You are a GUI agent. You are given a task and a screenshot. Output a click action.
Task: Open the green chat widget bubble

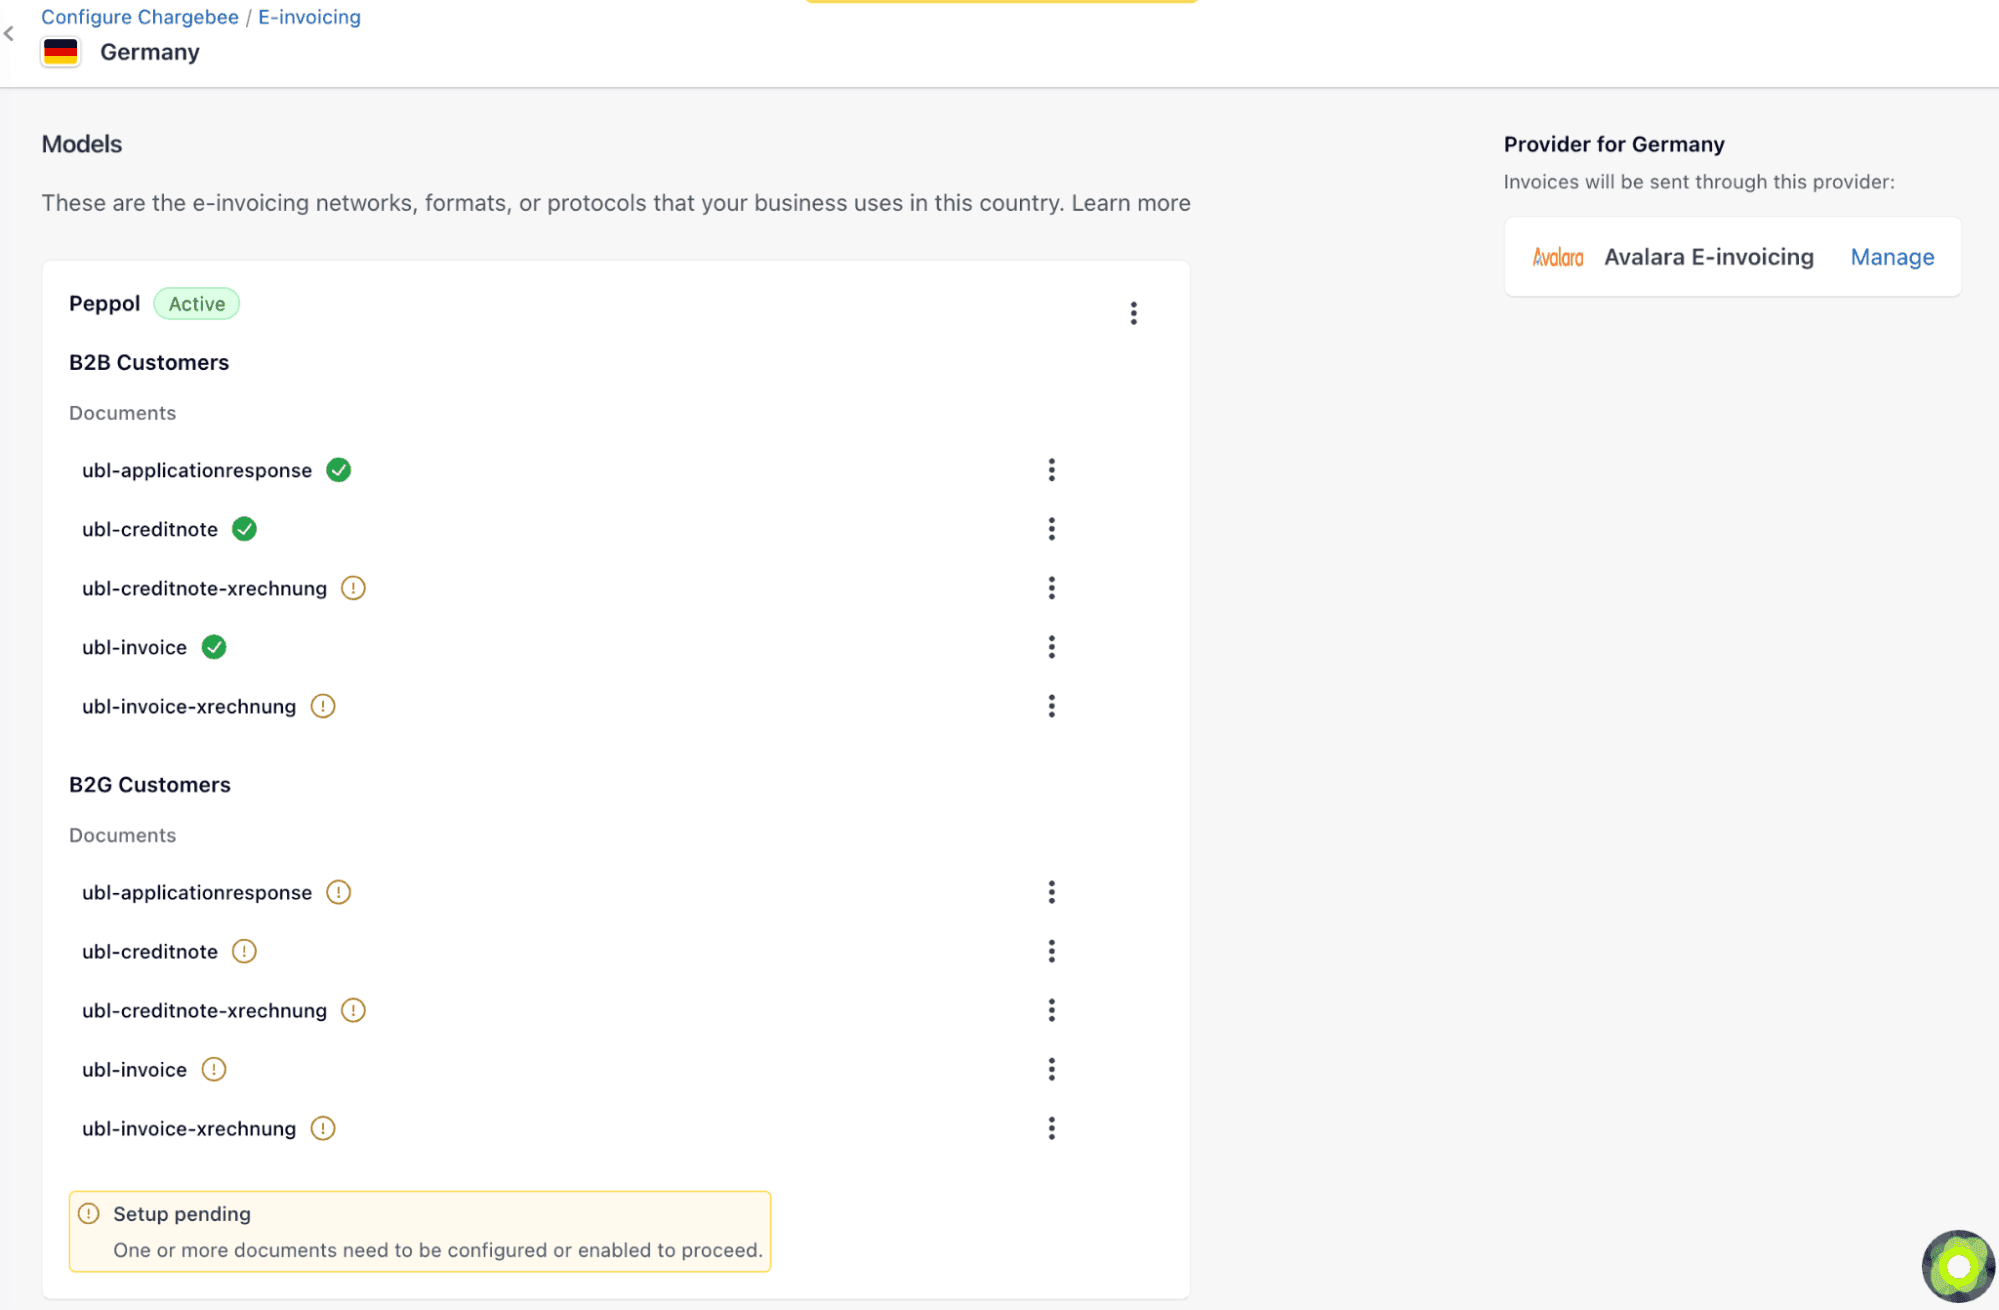click(1957, 1267)
